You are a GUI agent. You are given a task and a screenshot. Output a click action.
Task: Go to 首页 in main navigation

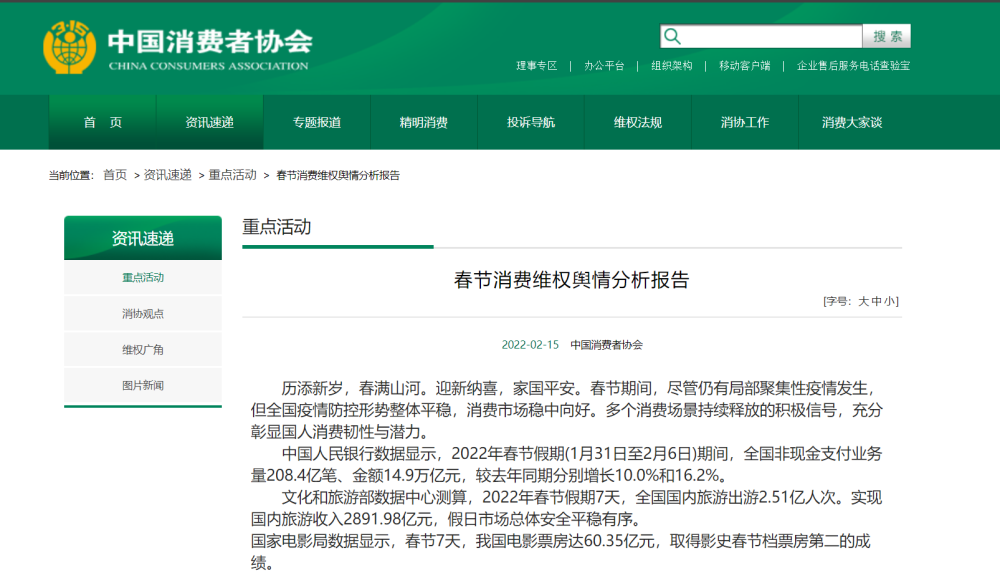pyautogui.click(x=103, y=123)
